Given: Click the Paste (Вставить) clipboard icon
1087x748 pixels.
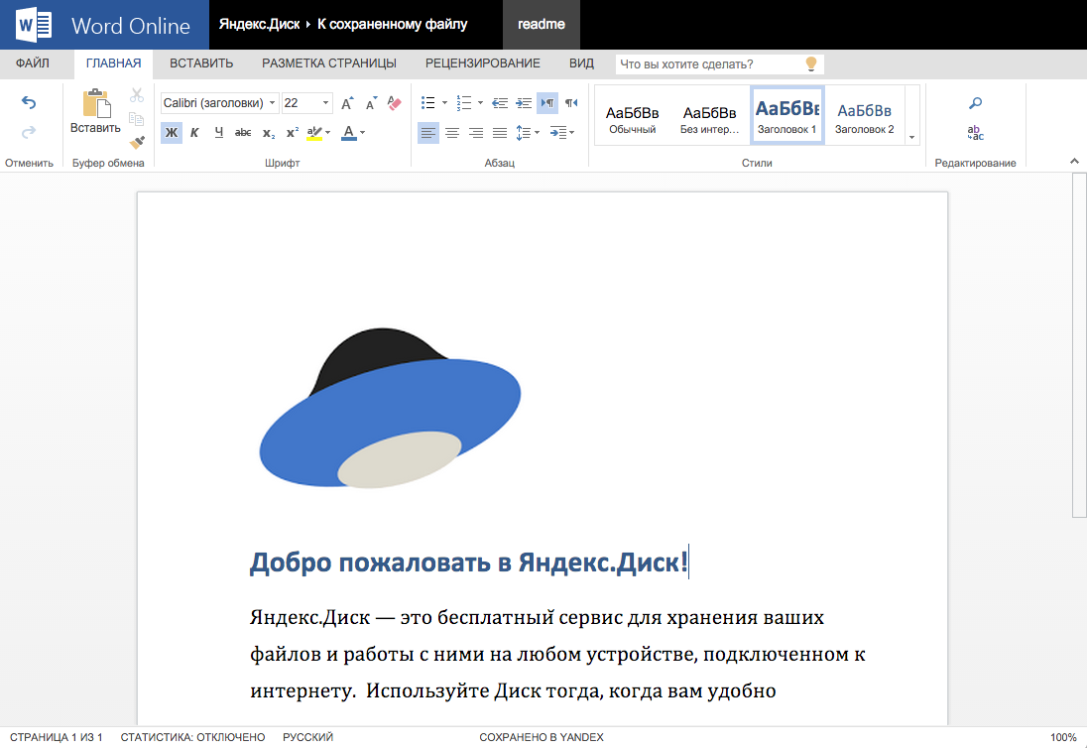Looking at the screenshot, I should (x=95, y=104).
